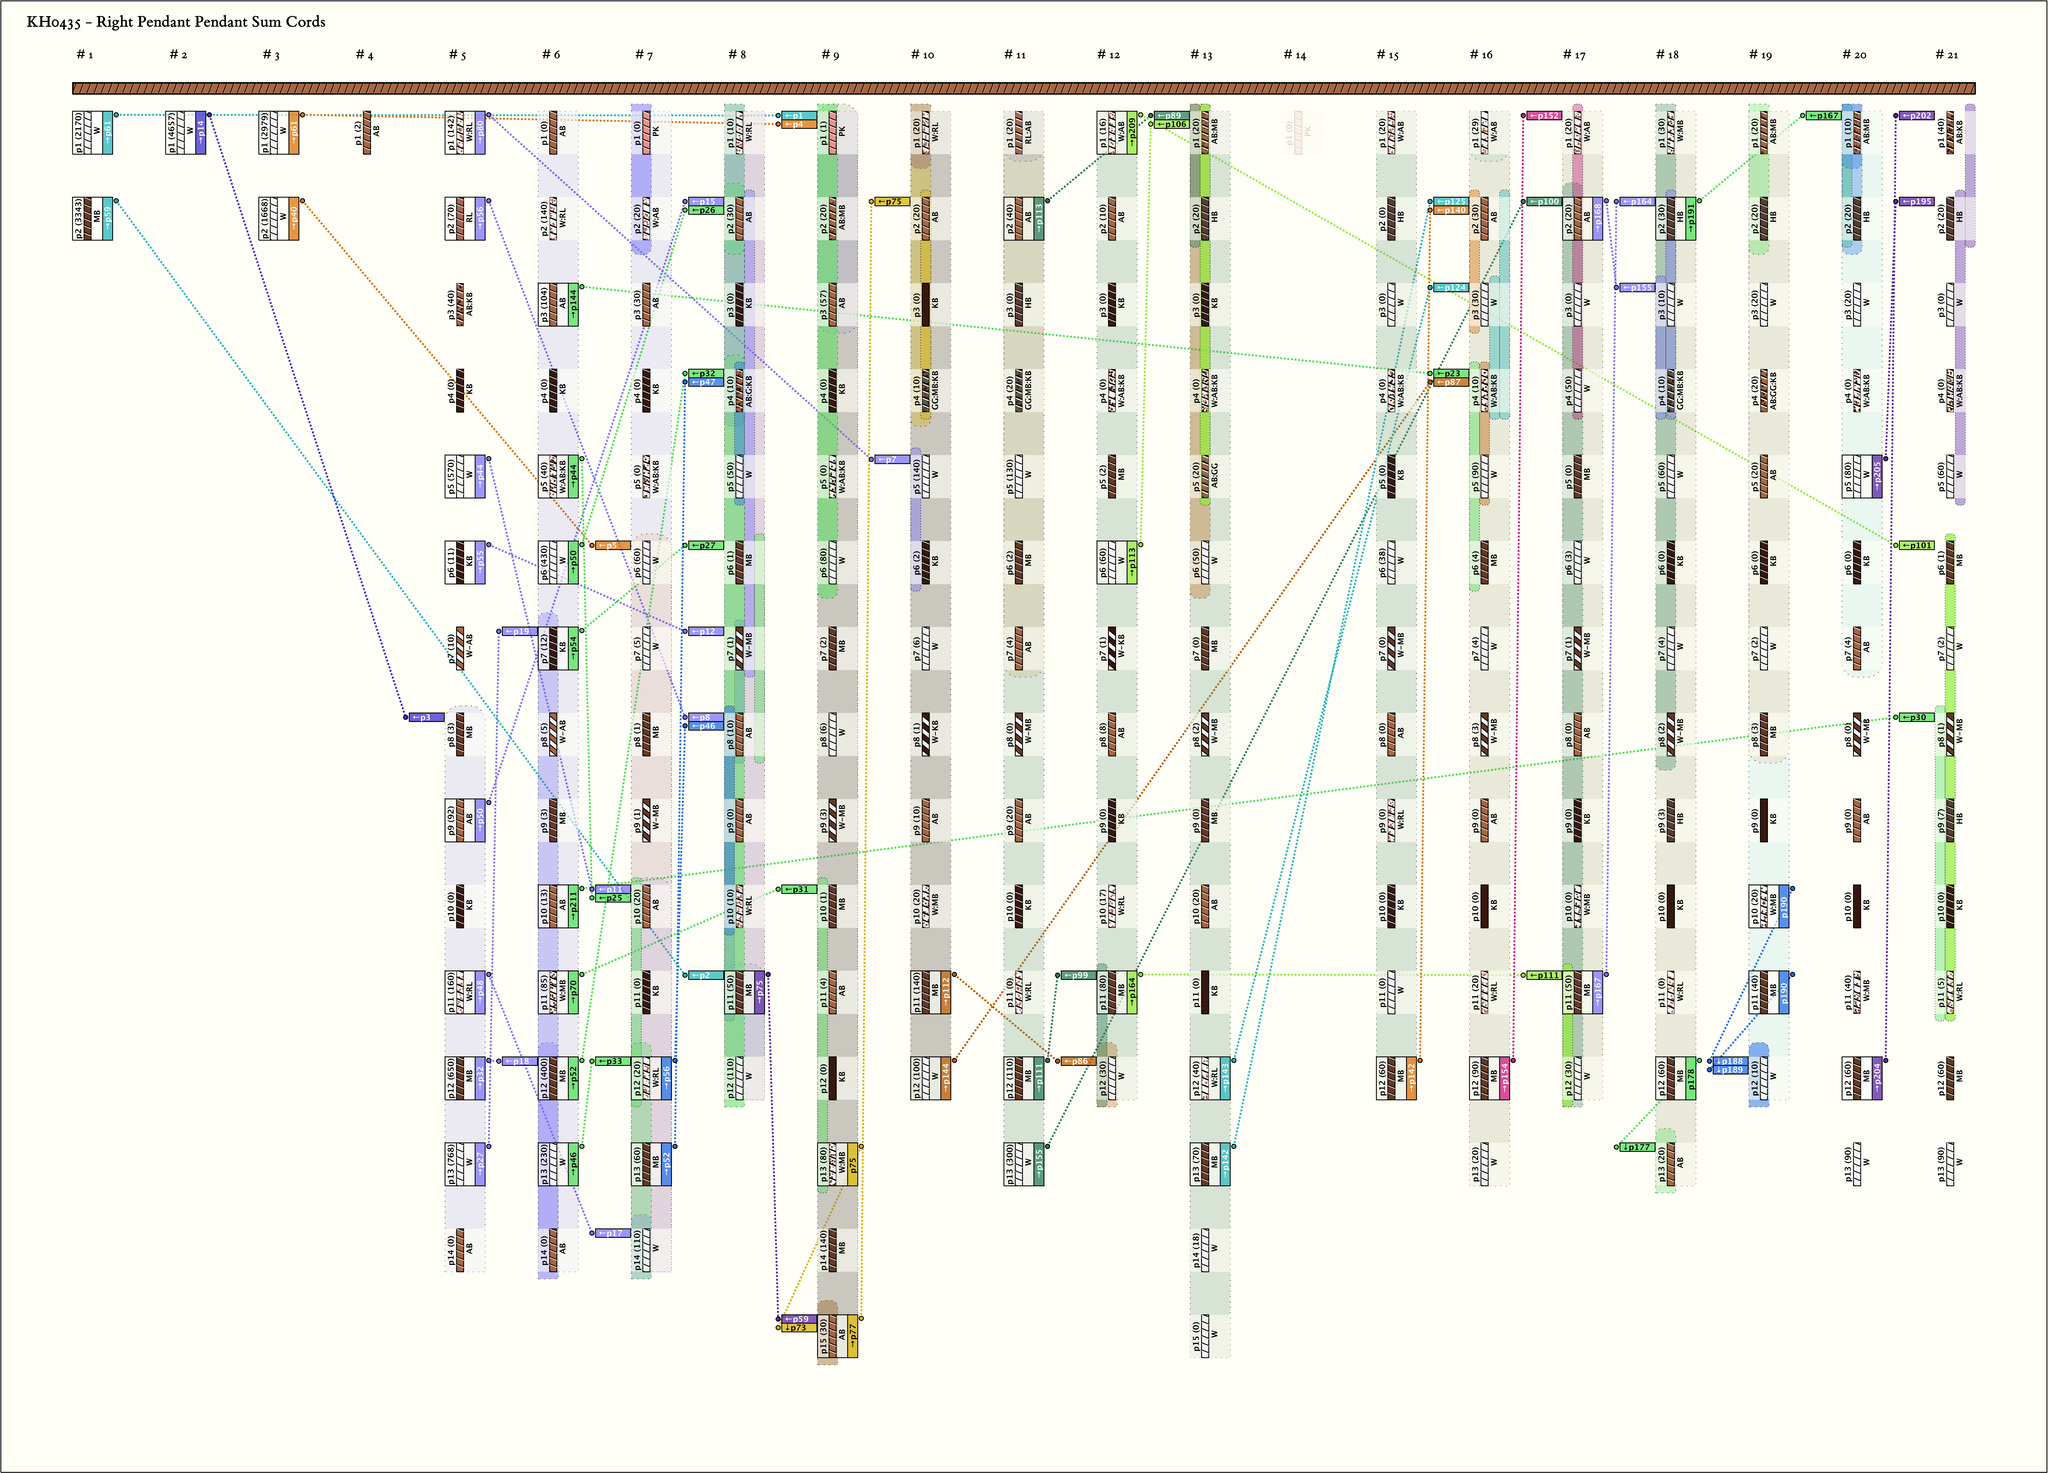Click the # 21 group header
The height and width of the screenshot is (1473, 2048).
tap(1947, 55)
